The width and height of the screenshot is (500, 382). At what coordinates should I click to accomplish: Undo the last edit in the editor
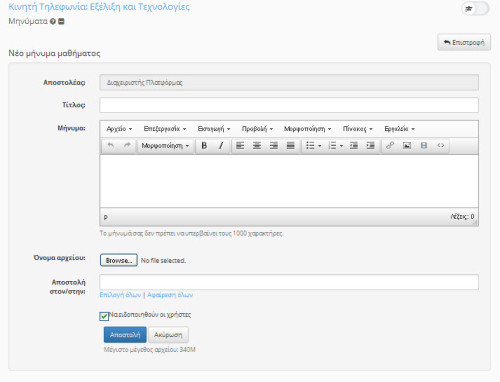[x=111, y=146]
